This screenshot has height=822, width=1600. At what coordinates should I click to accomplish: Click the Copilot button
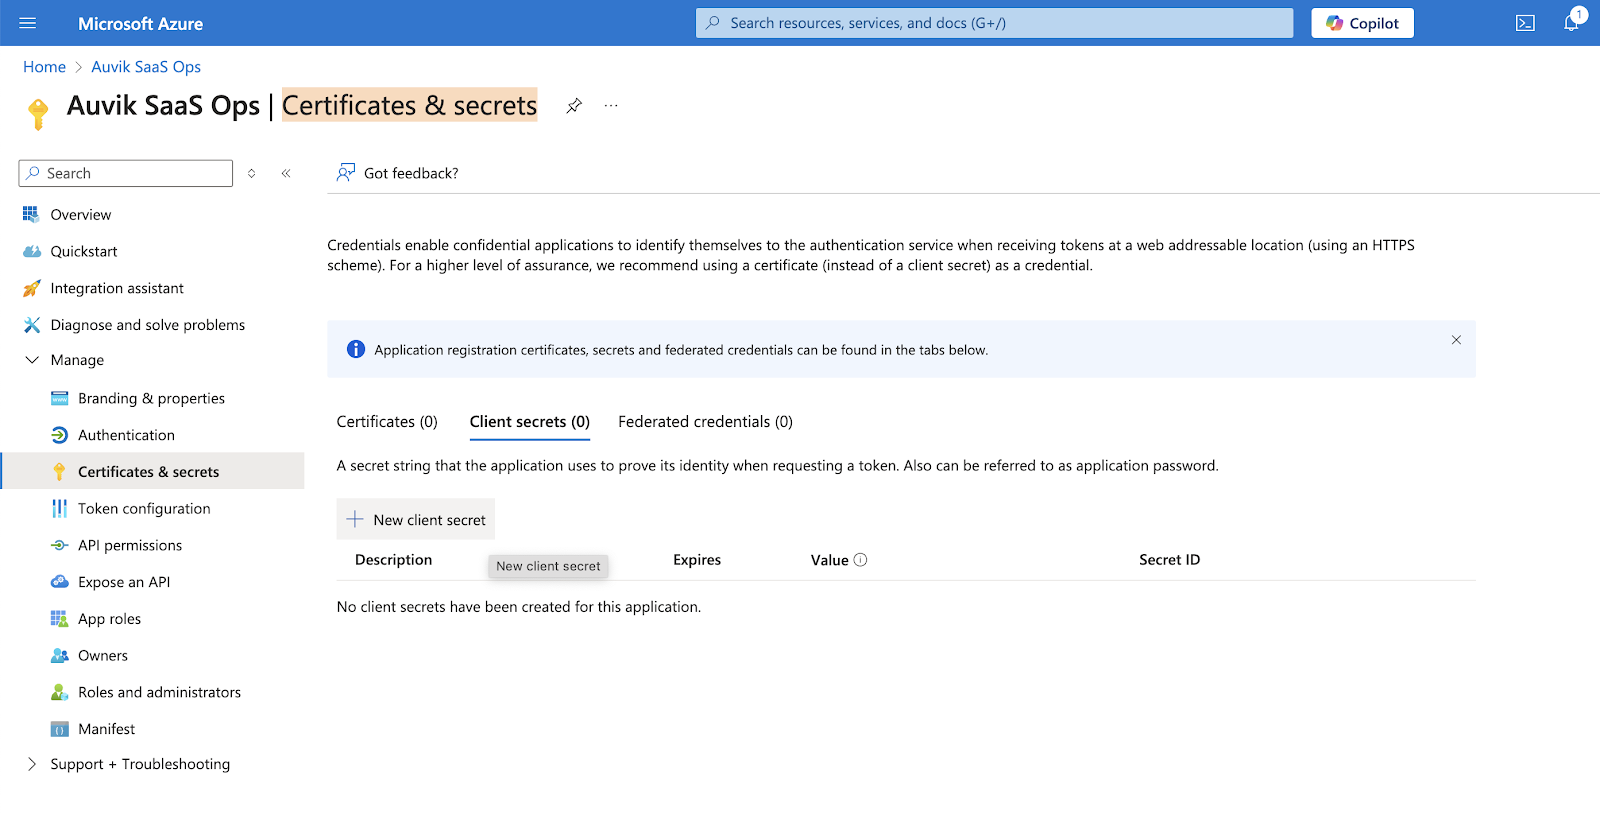pos(1362,23)
